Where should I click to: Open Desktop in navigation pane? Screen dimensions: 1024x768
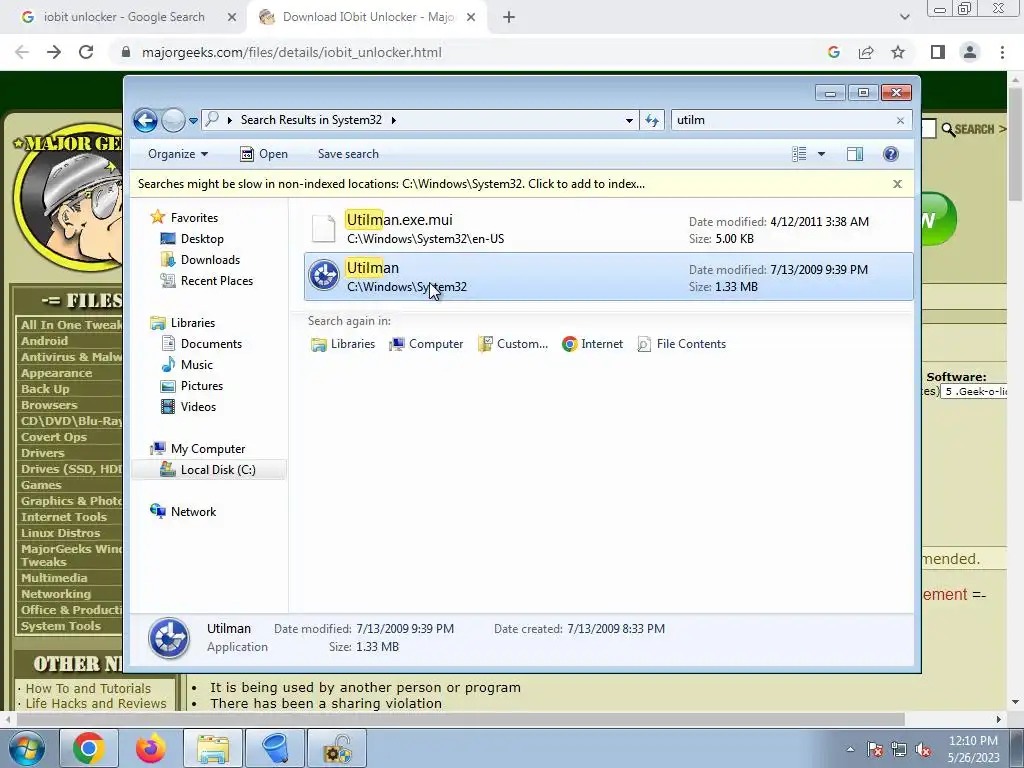pos(202,239)
